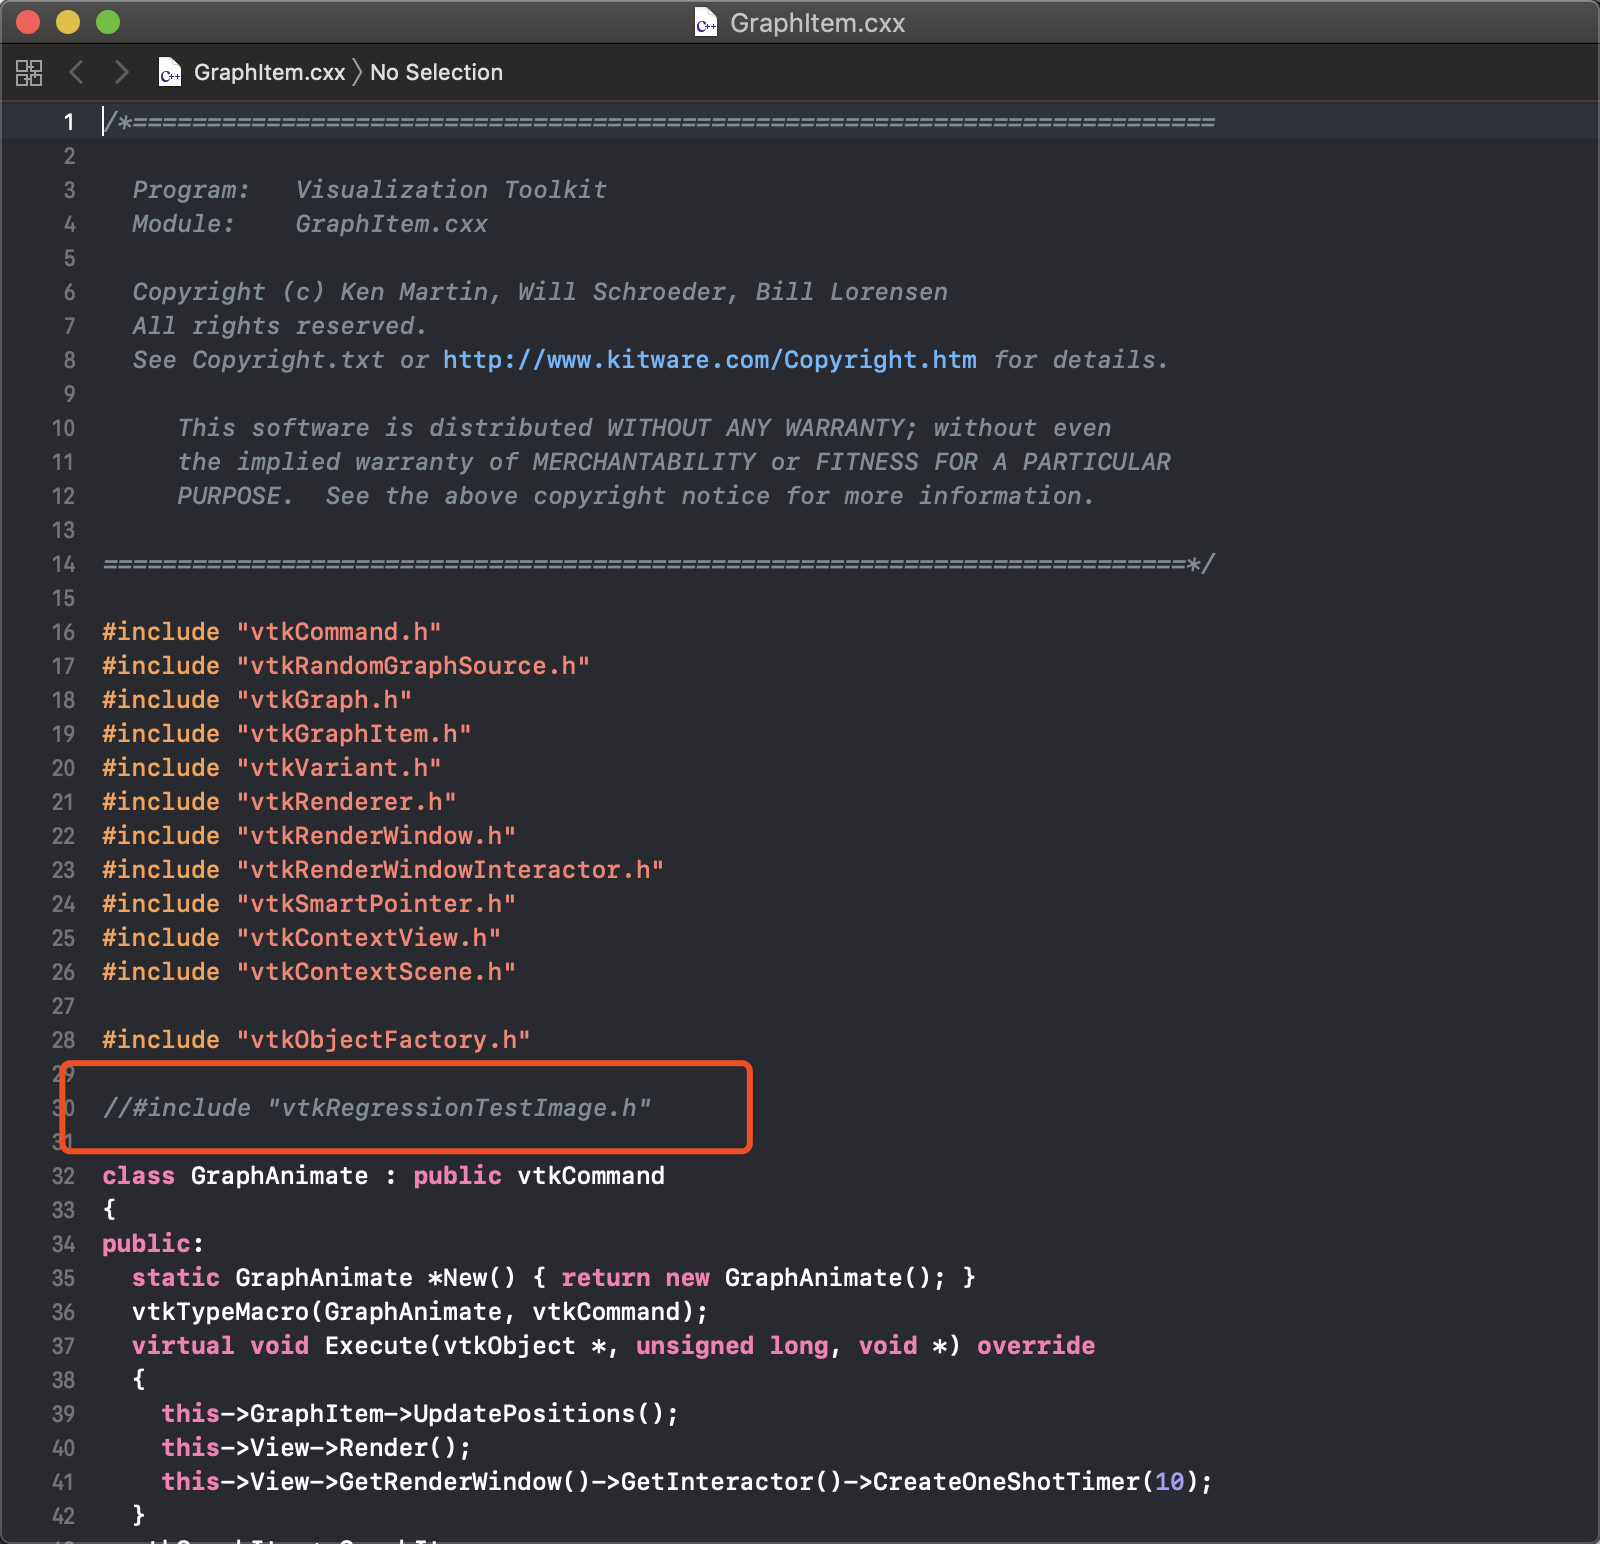This screenshot has height=1544, width=1600.
Task: Click UpdatePositions() call on line 39
Action: click(546, 1414)
